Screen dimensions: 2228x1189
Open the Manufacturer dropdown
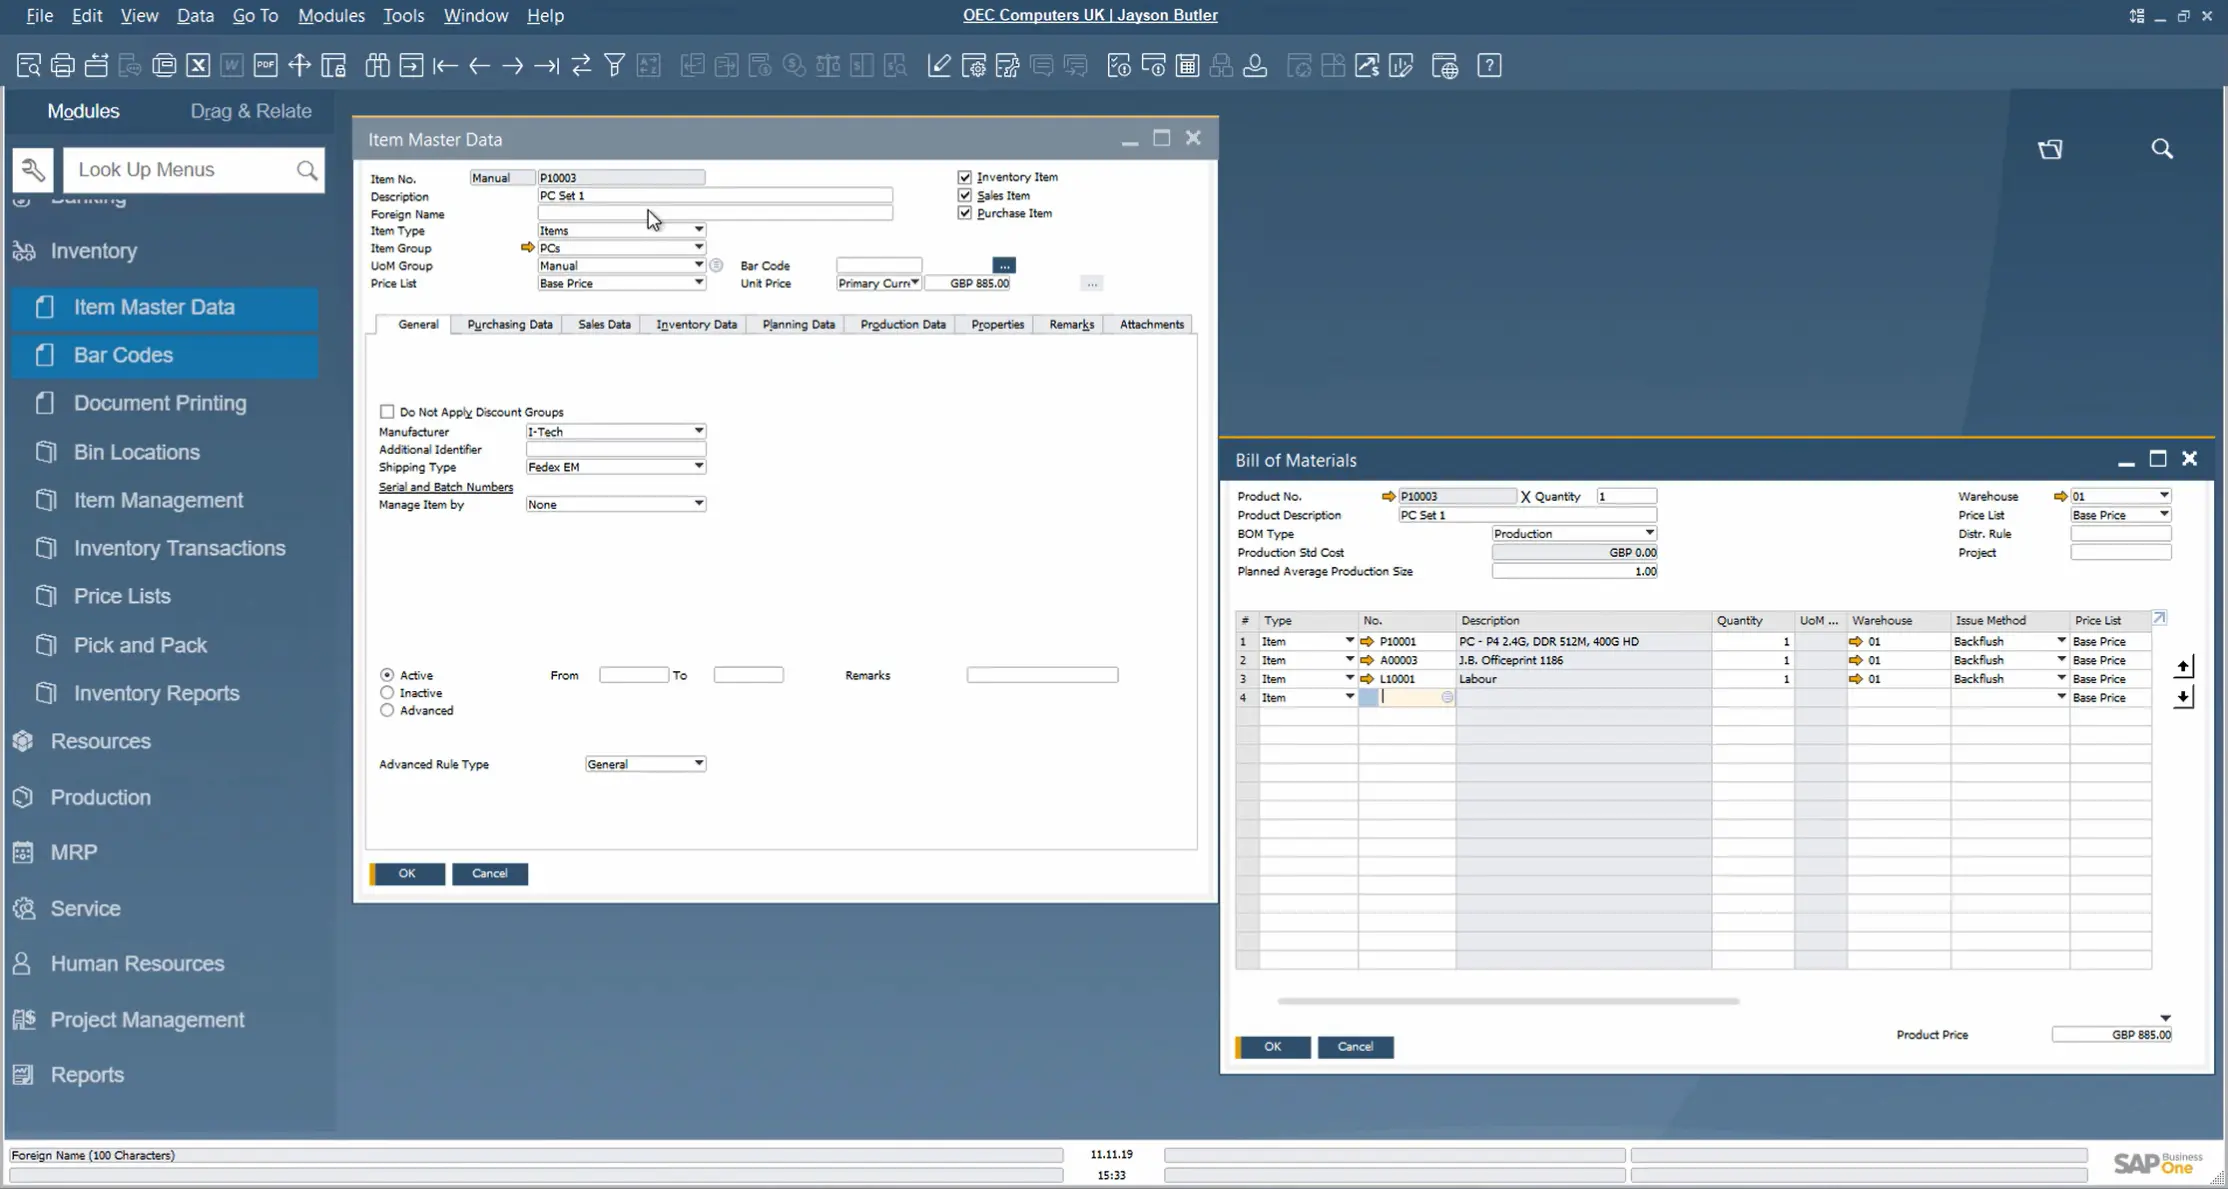pyautogui.click(x=698, y=432)
